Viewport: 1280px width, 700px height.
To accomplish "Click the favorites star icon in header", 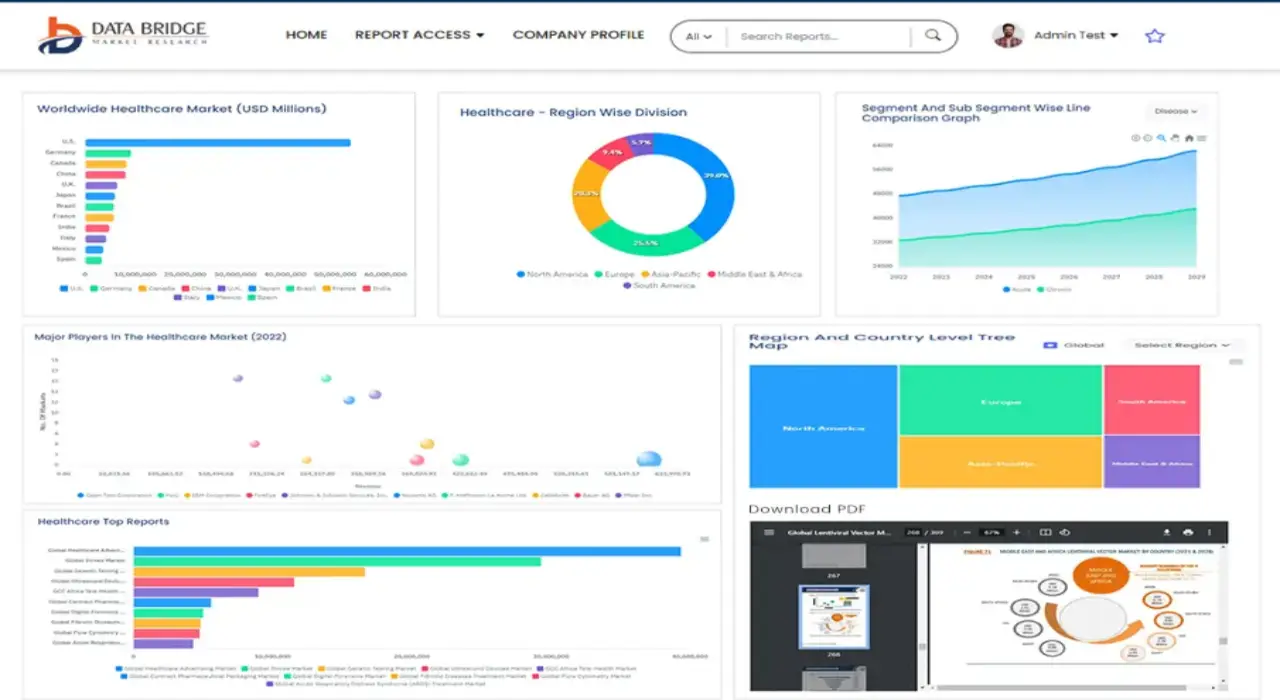I will click(1155, 36).
